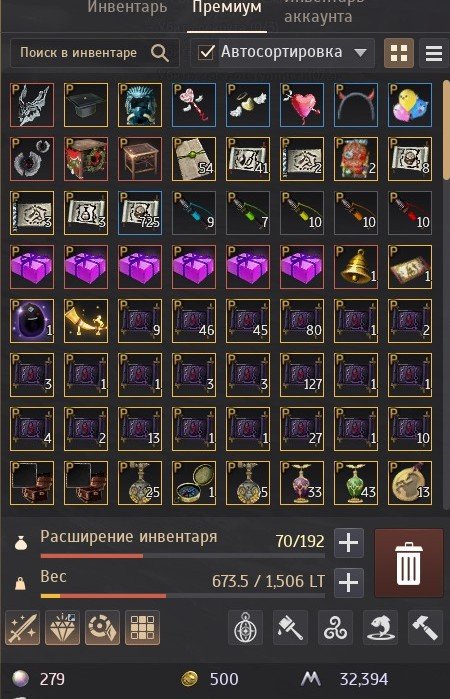Viewport: 450px width, 699px height.
Task: Toggle the Автосортировка checkbox
Action: tap(206, 52)
